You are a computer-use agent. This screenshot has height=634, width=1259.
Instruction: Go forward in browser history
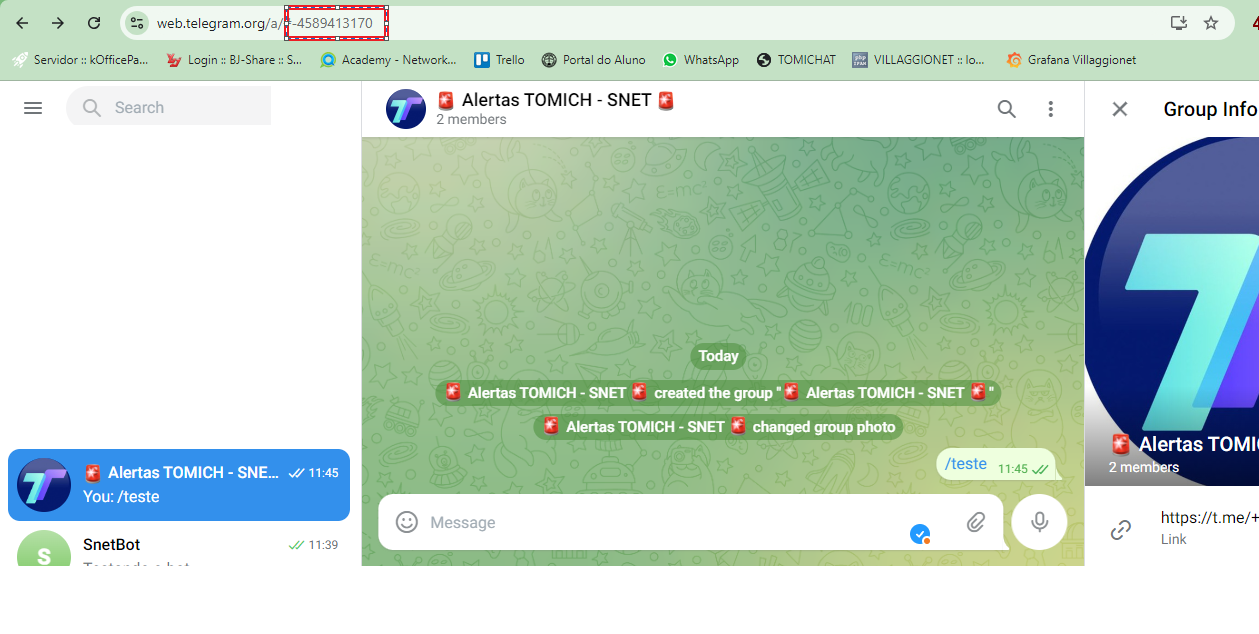click(x=58, y=23)
